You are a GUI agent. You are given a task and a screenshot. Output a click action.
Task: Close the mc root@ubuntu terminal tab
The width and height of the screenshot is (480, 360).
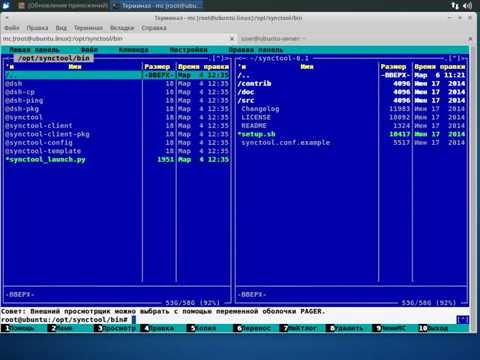[x=232, y=39]
